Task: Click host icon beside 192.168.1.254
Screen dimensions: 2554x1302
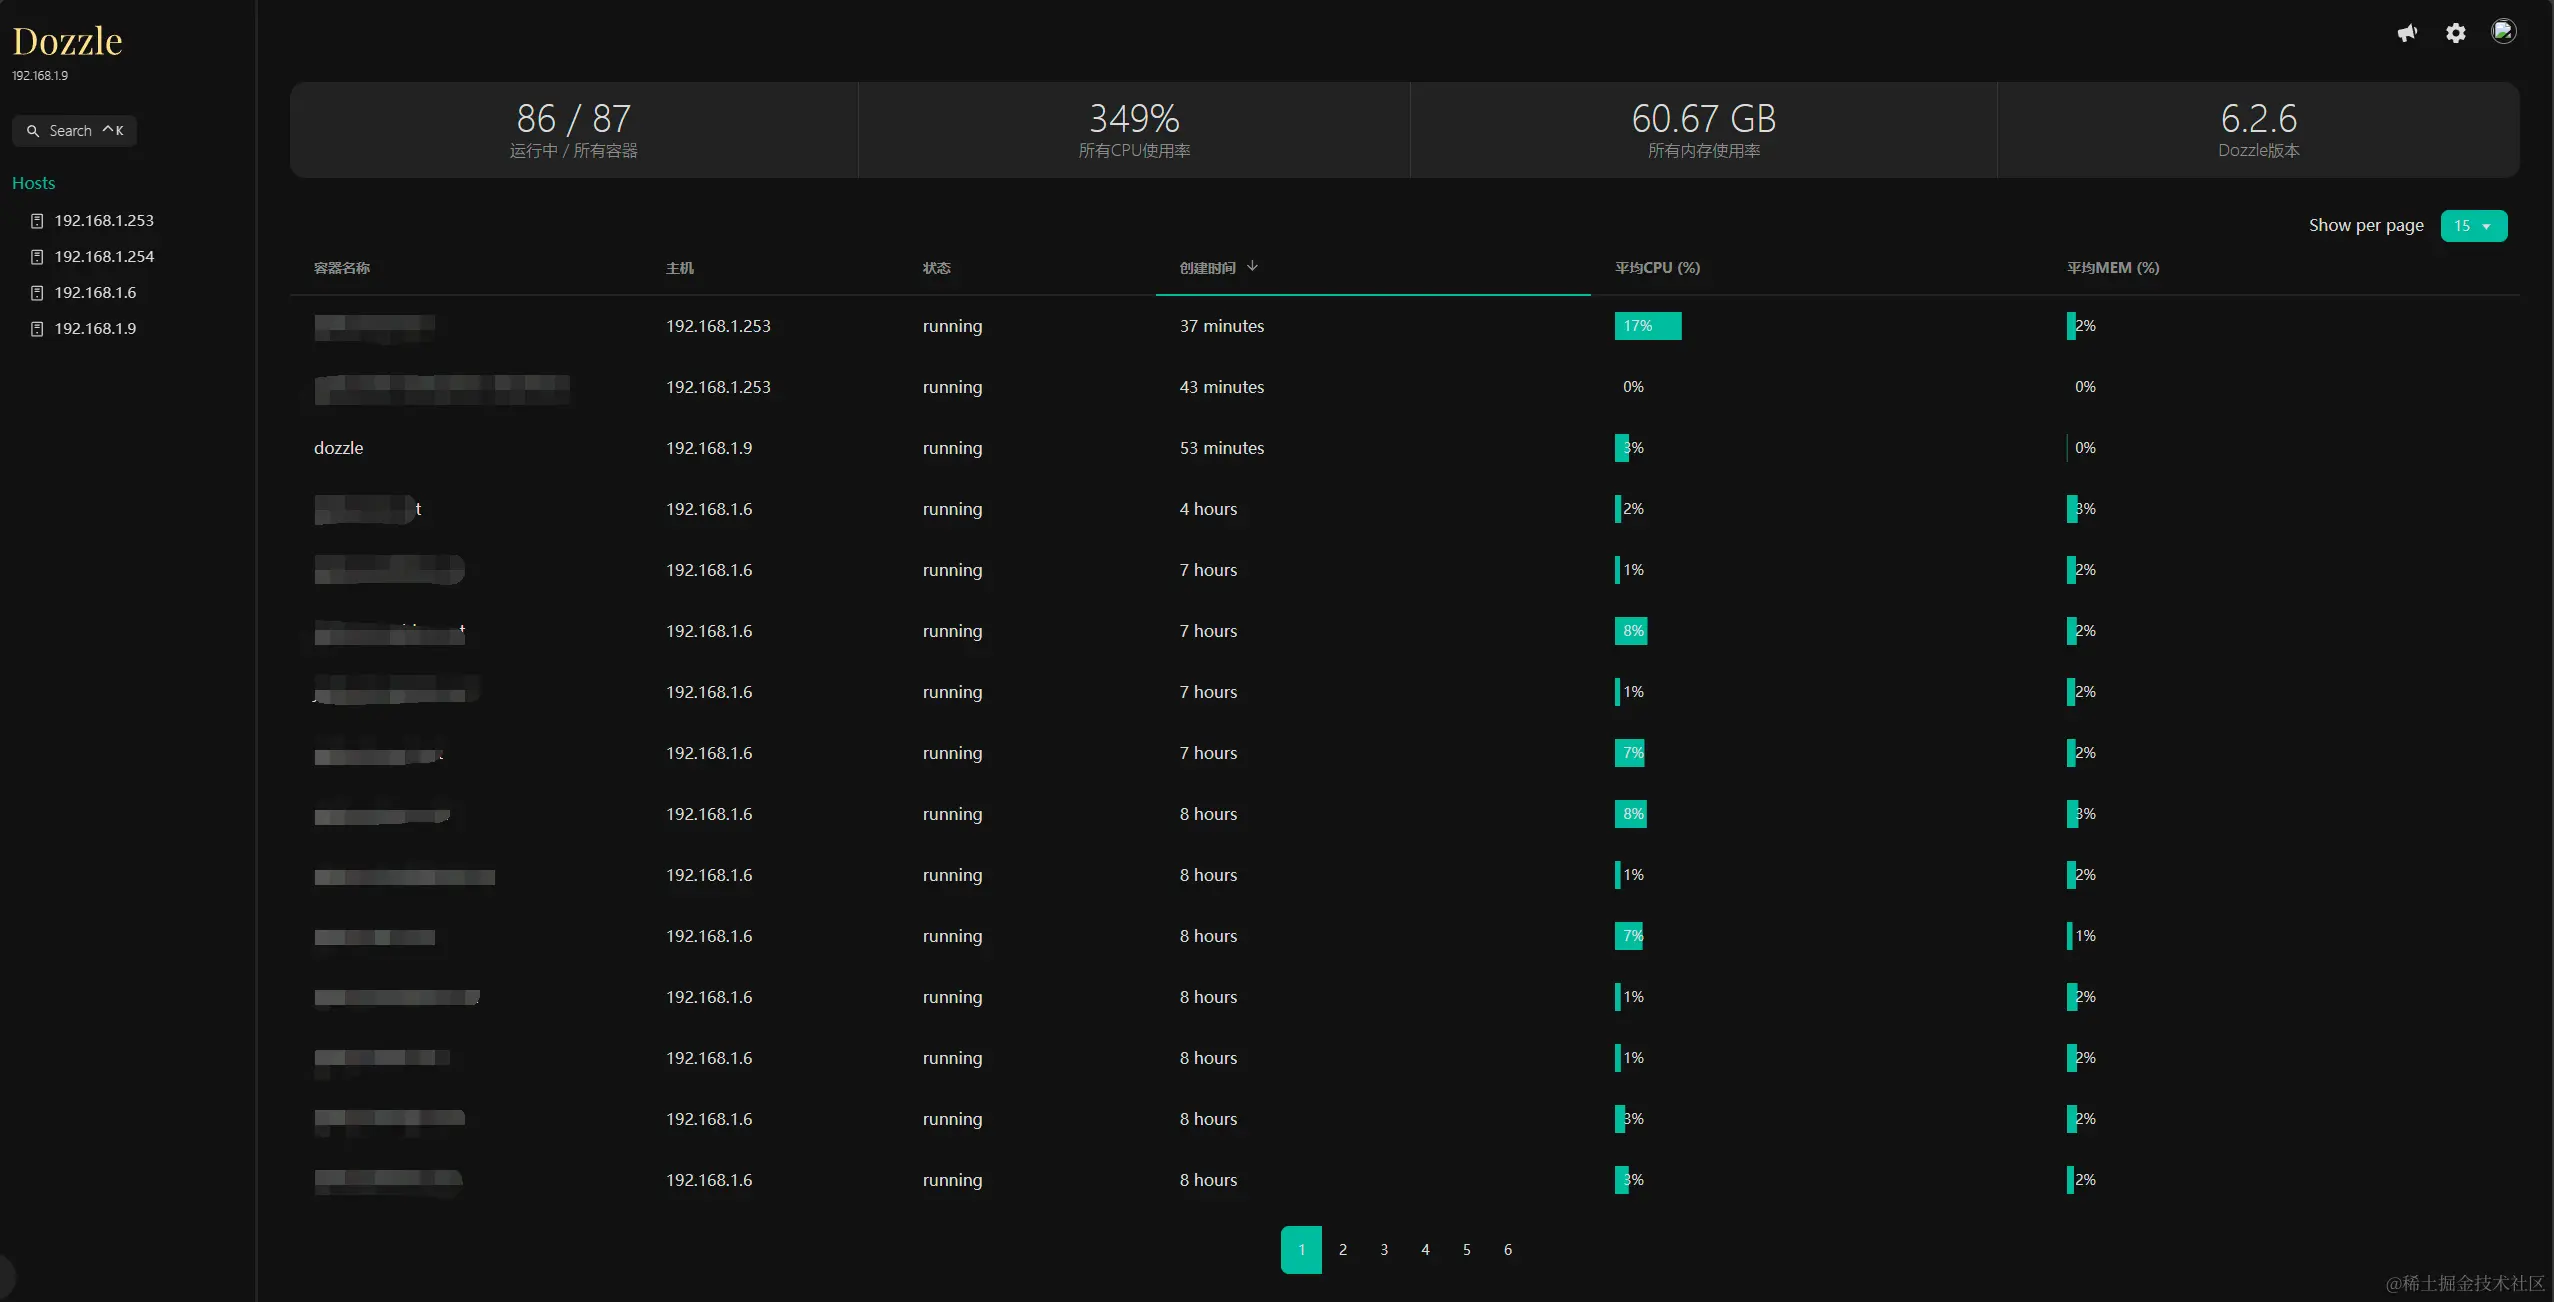Action: [x=37, y=257]
